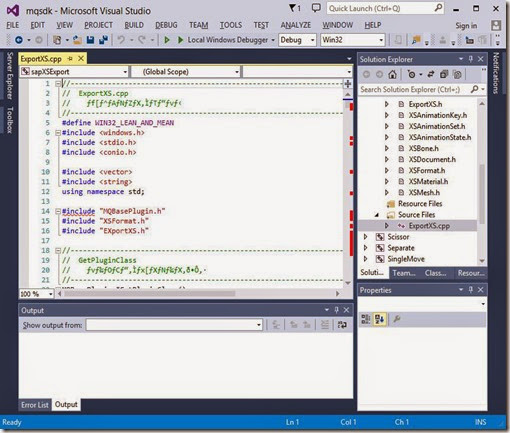Switch to the Team Explorer tab
The image size is (510, 433).
pos(404,273)
